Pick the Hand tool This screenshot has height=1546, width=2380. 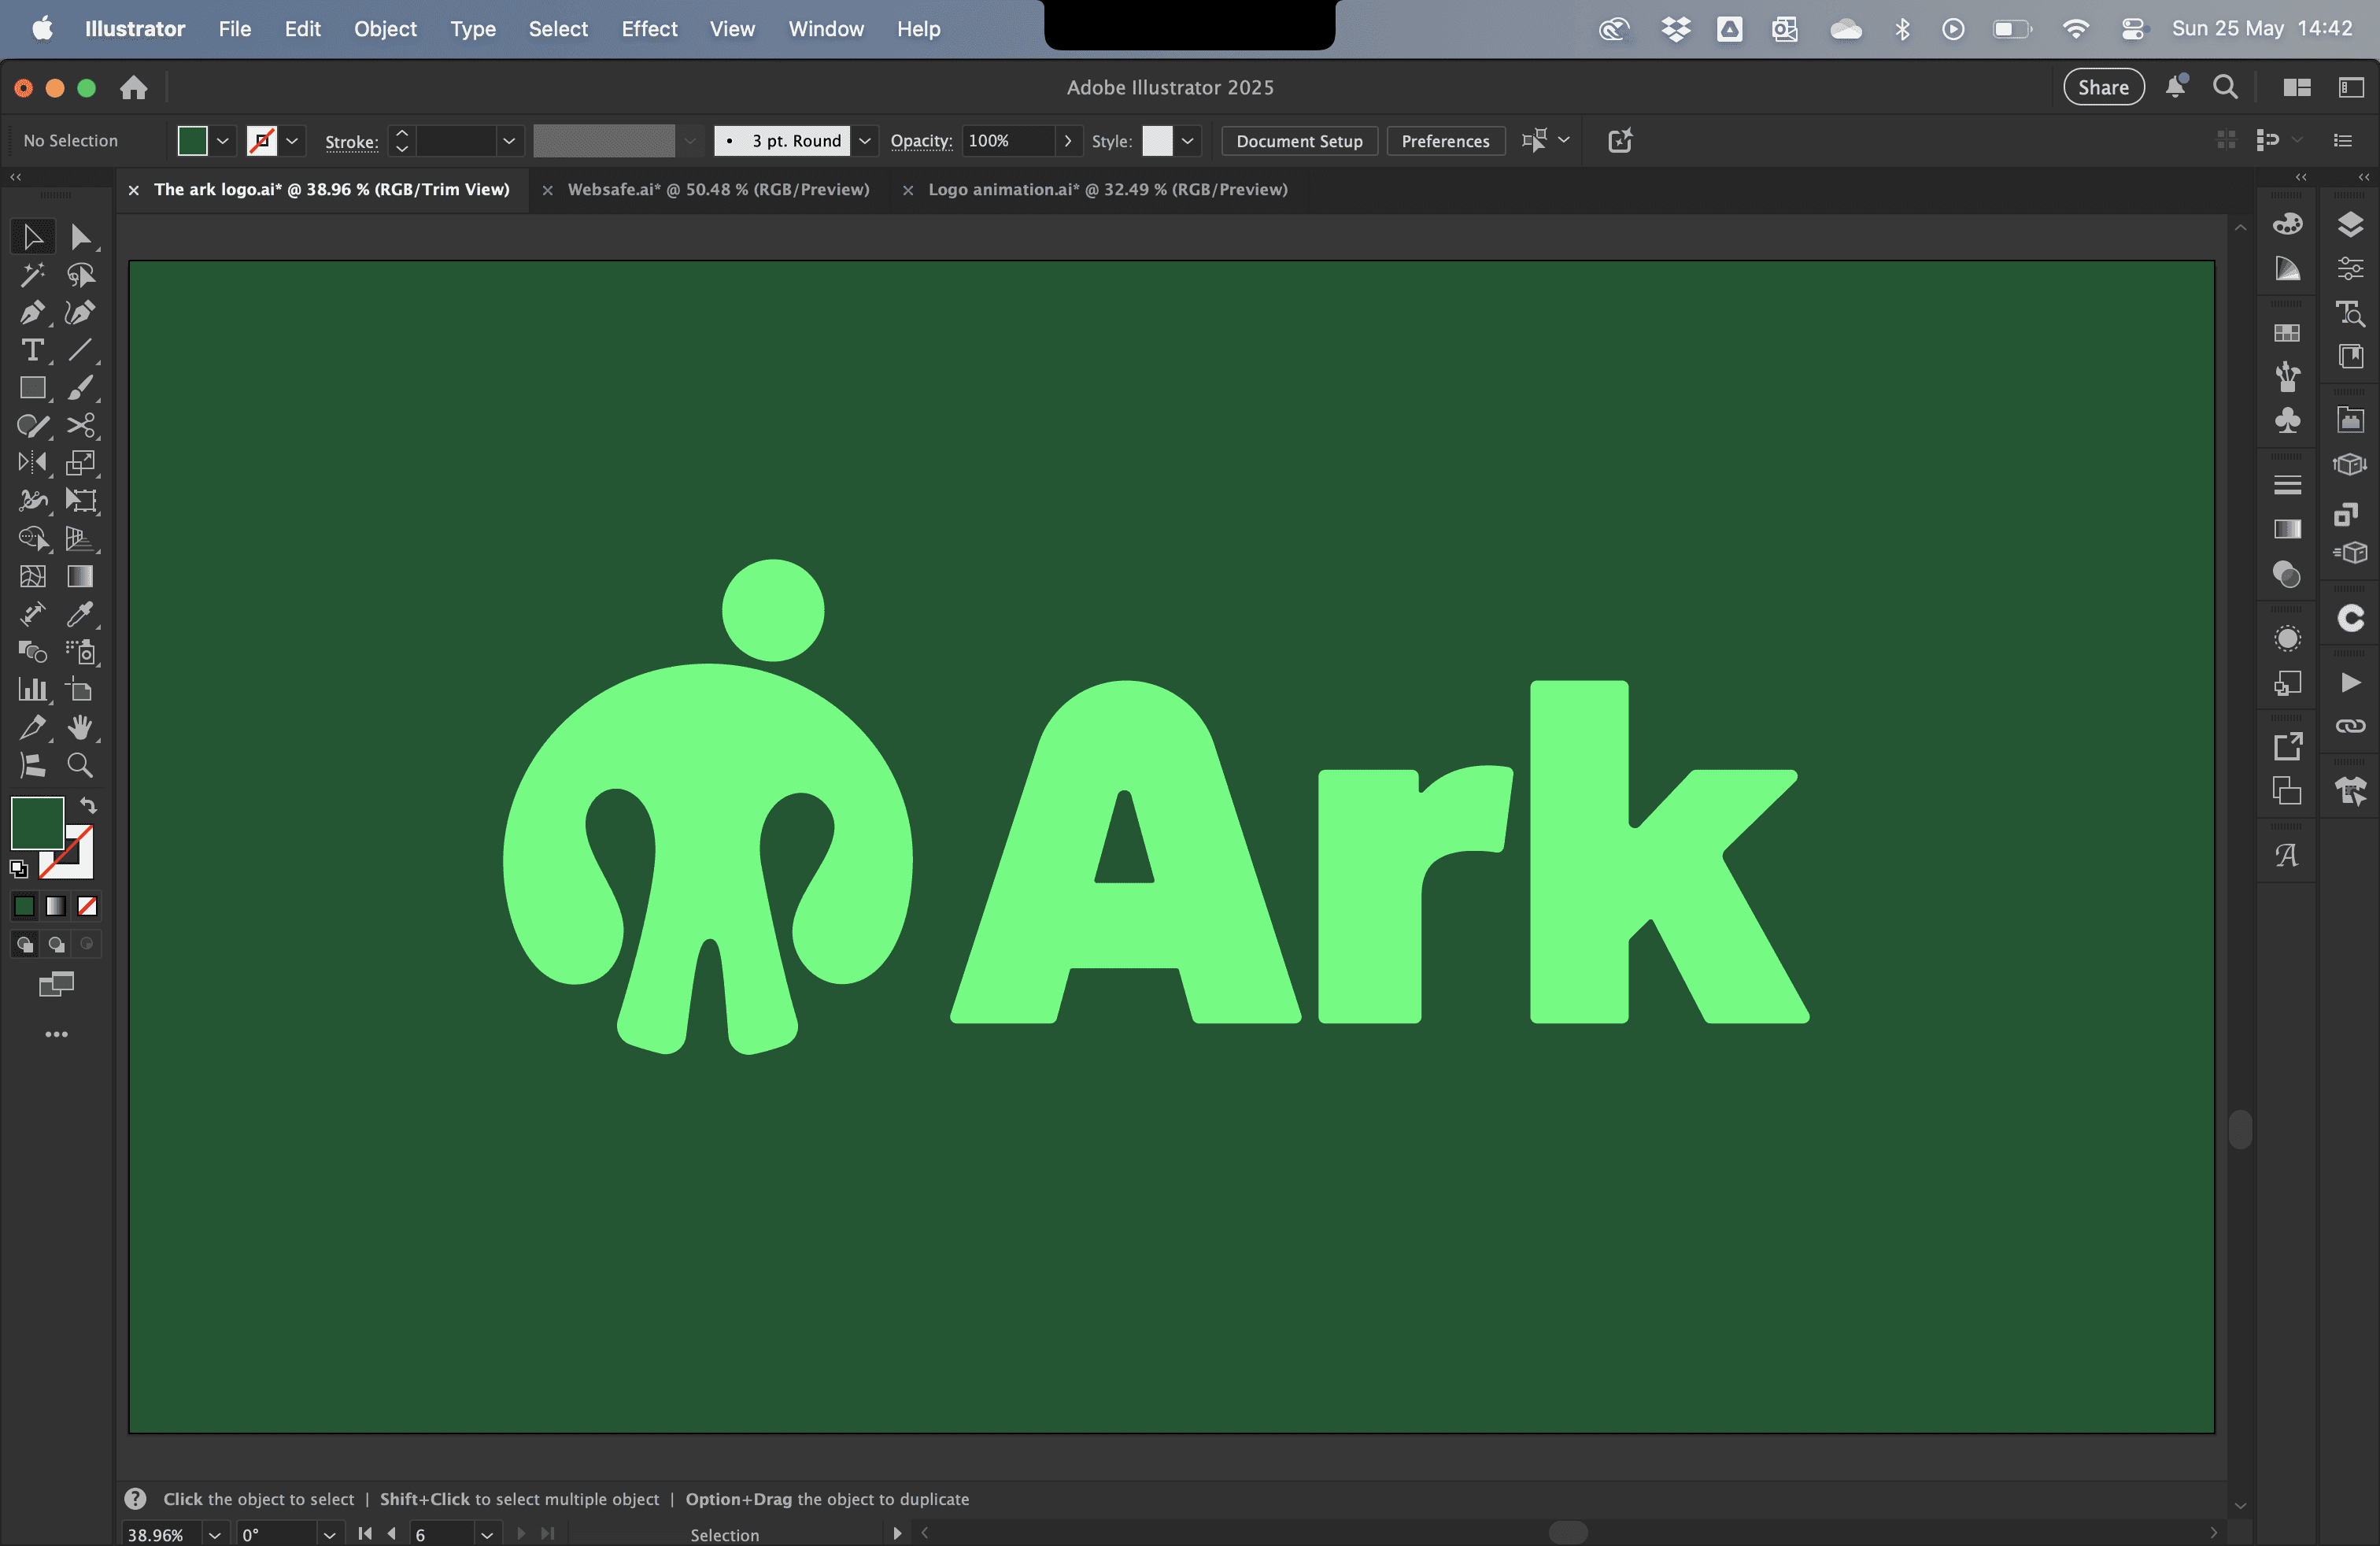[x=80, y=728]
